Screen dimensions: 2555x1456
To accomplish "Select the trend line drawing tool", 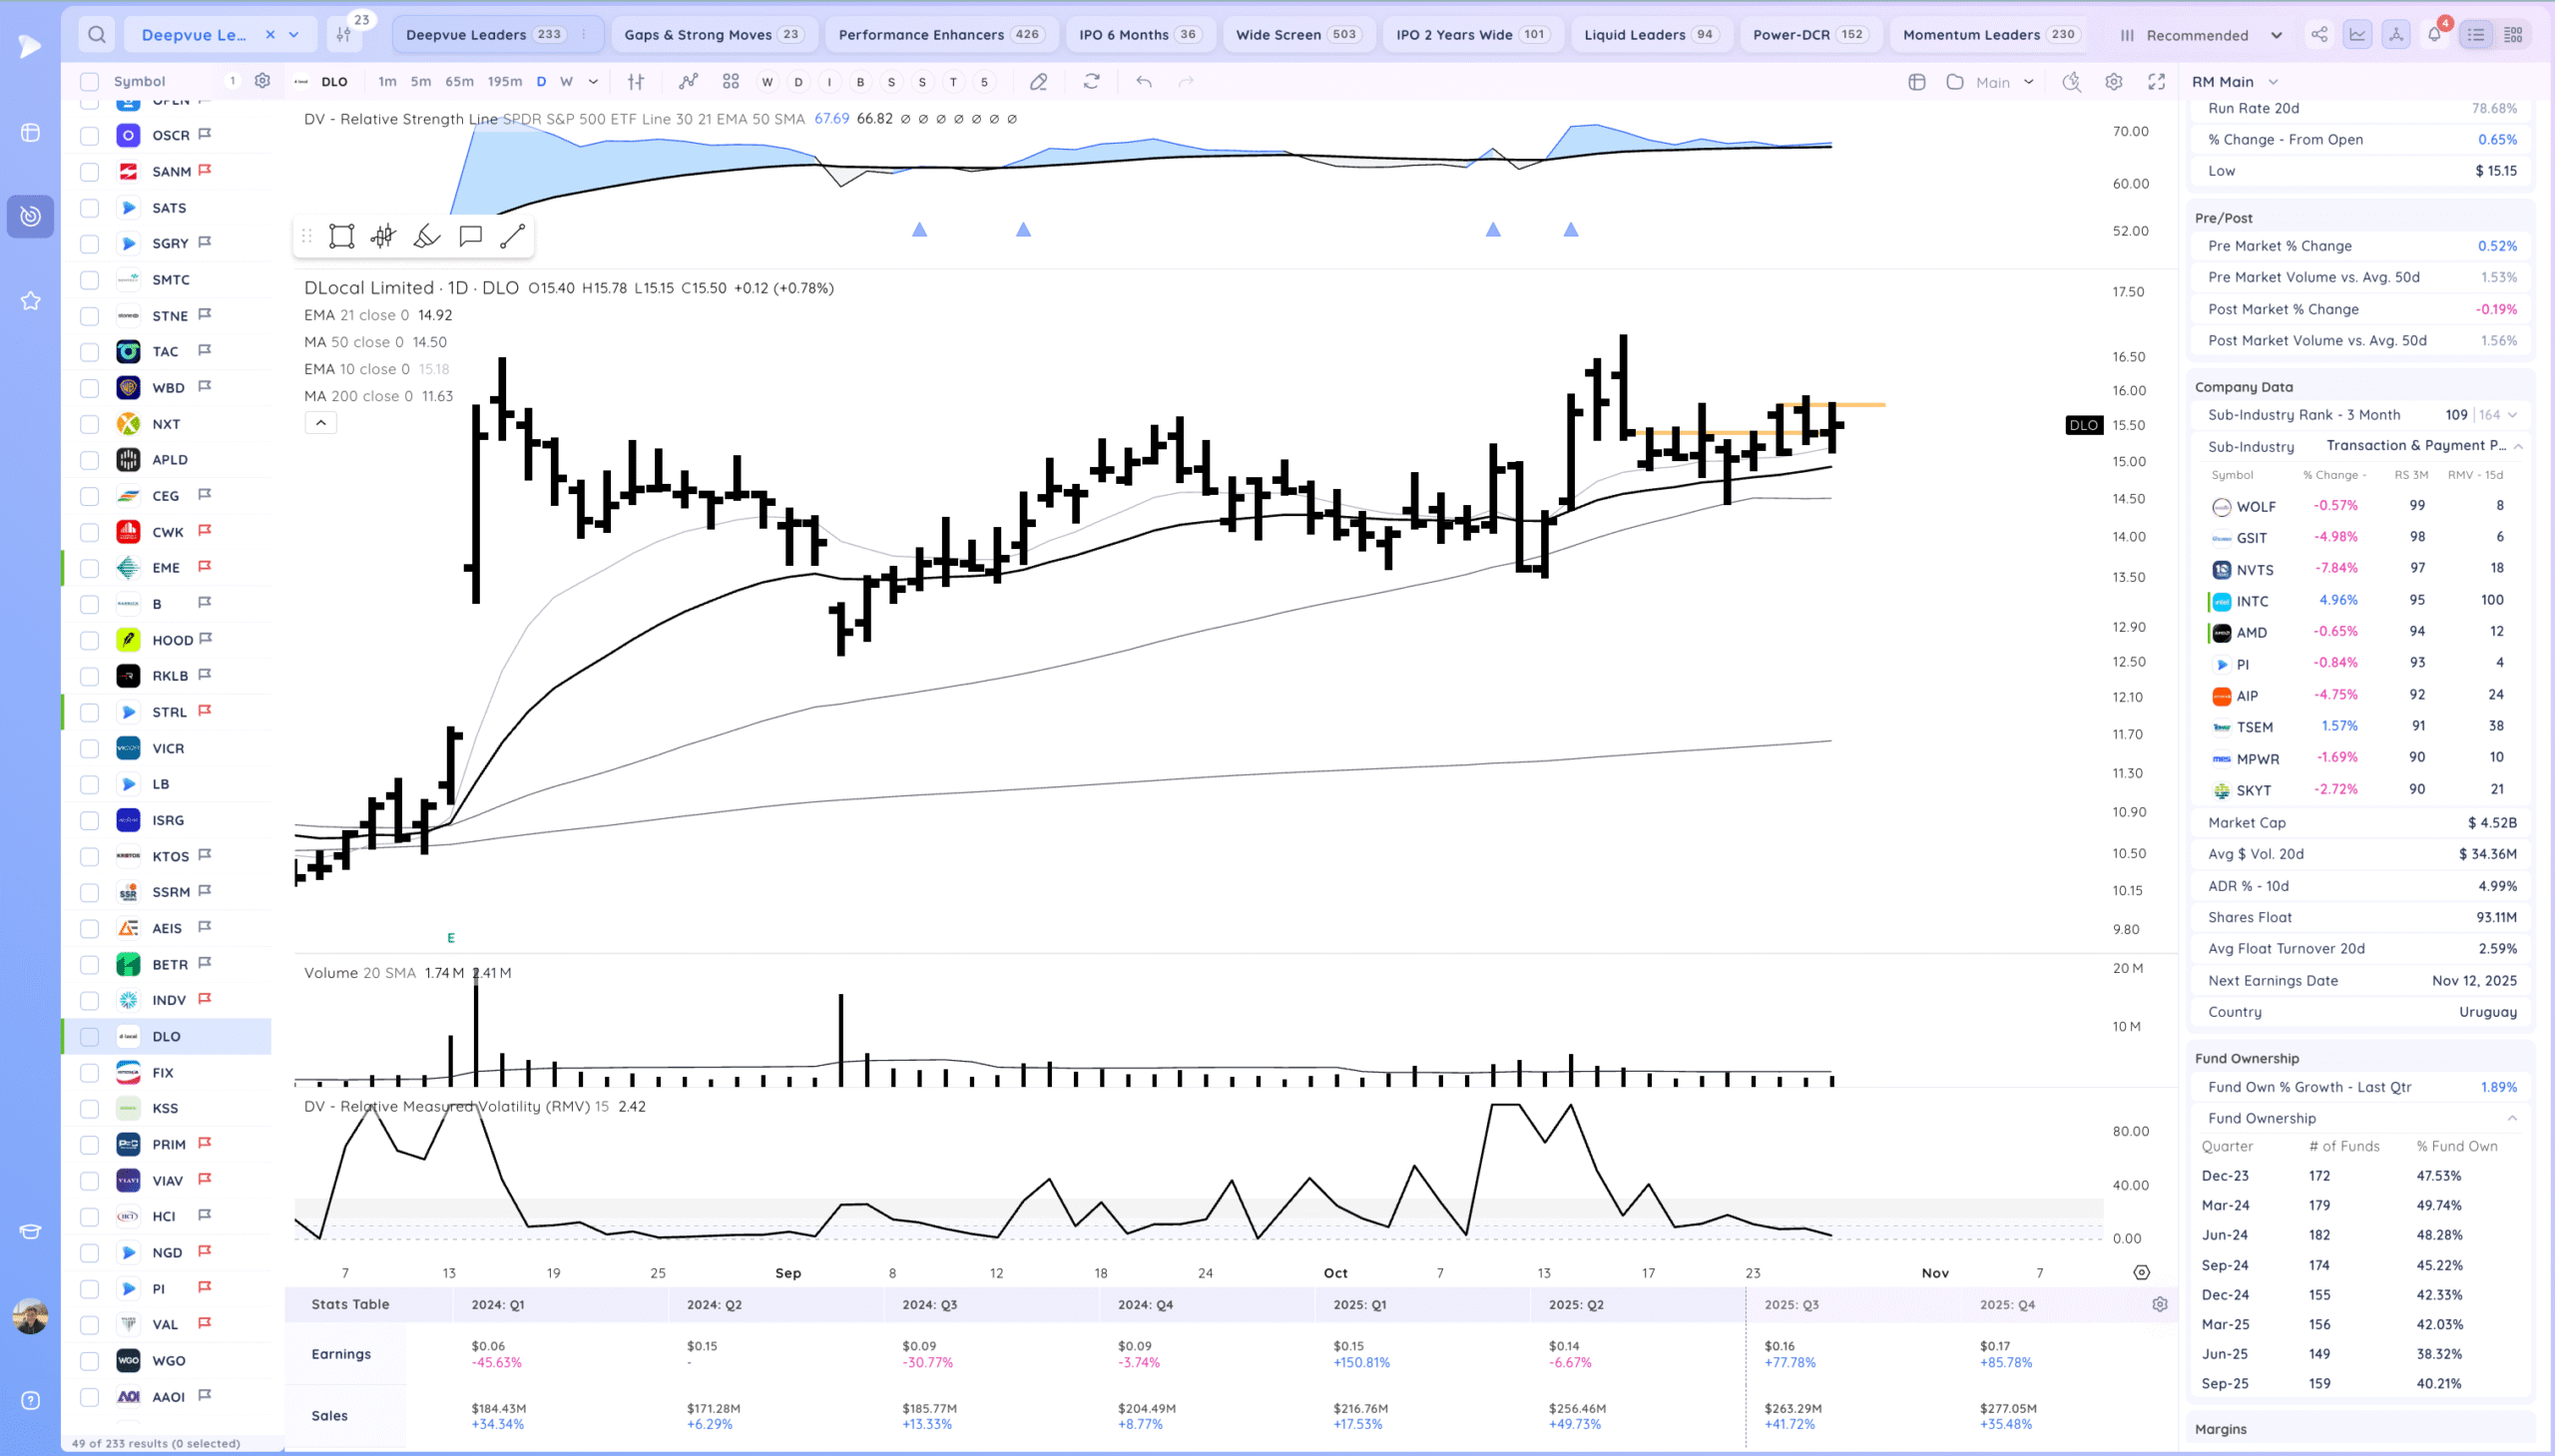I will tap(512, 236).
